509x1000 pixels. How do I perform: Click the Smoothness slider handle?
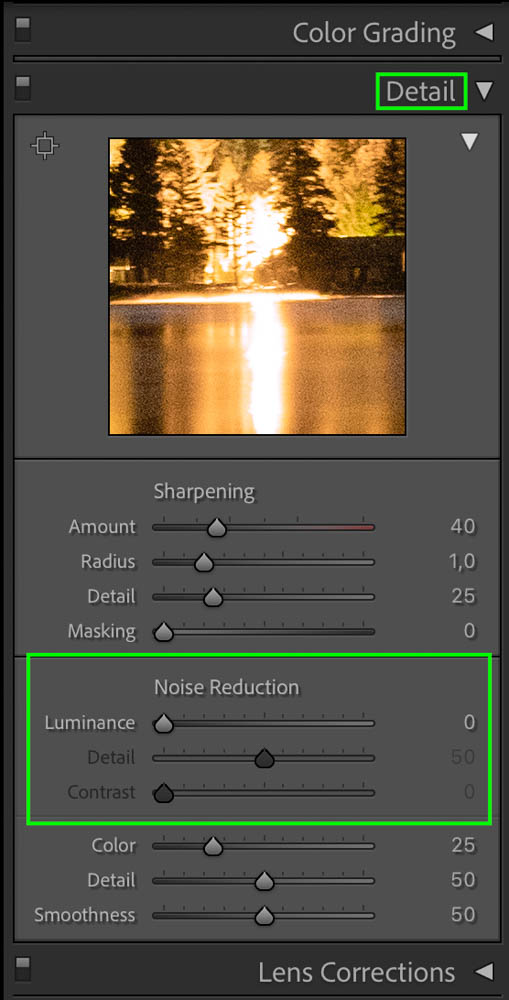pyautogui.click(x=264, y=916)
